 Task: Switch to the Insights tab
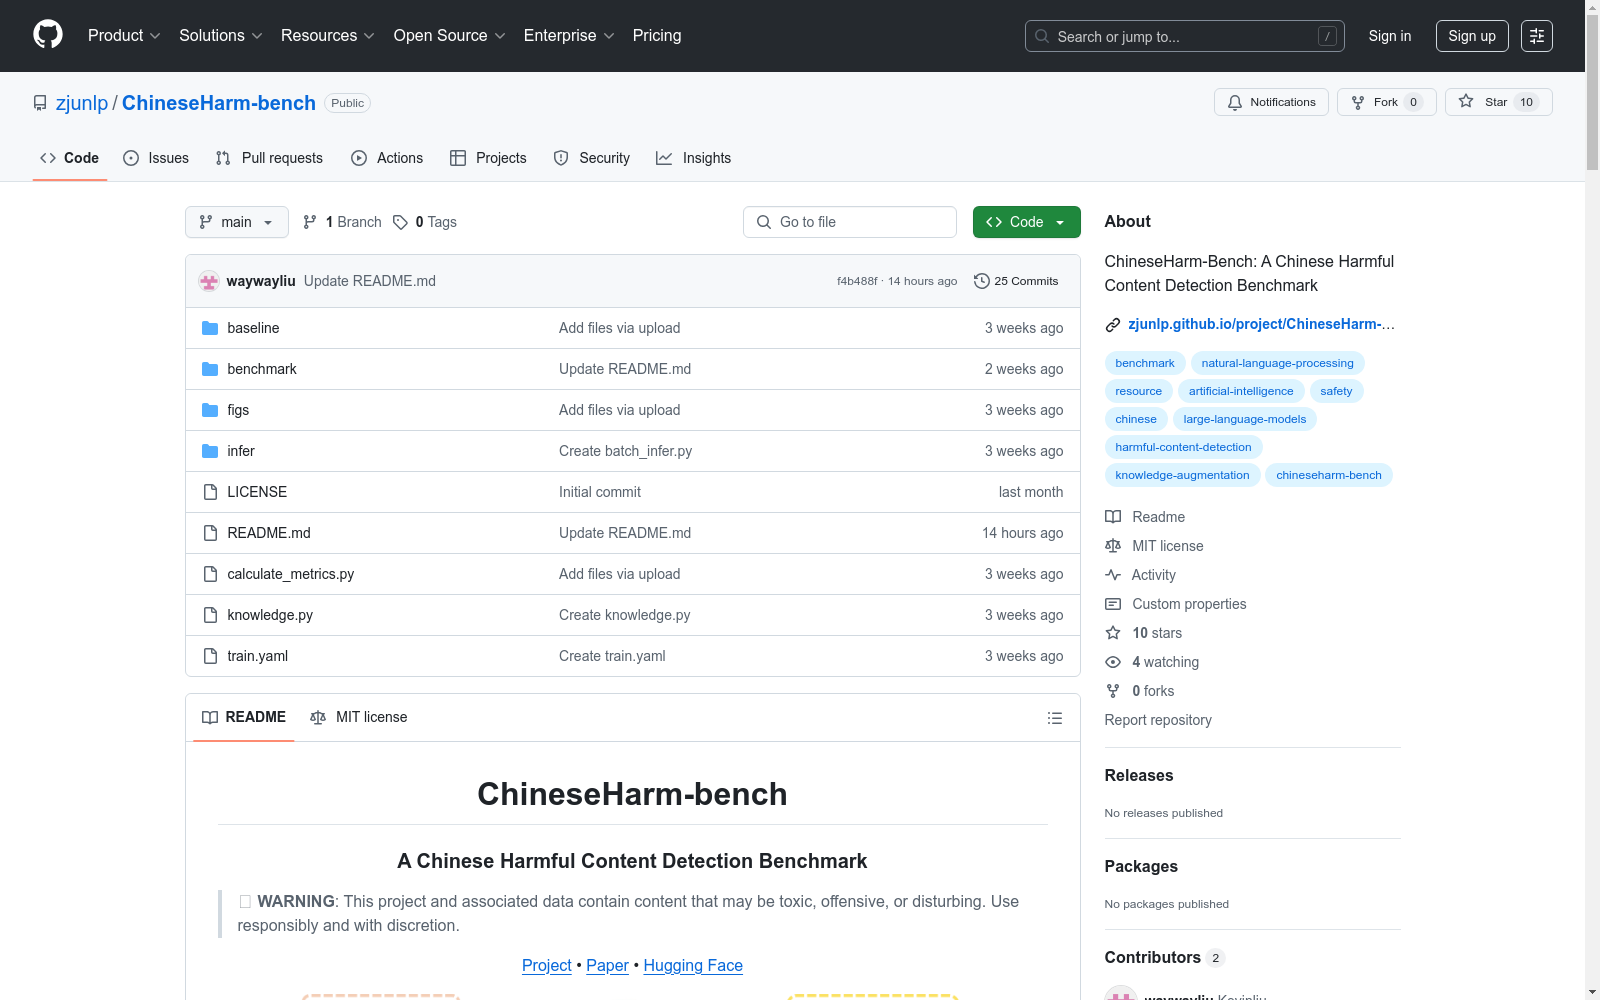(693, 158)
